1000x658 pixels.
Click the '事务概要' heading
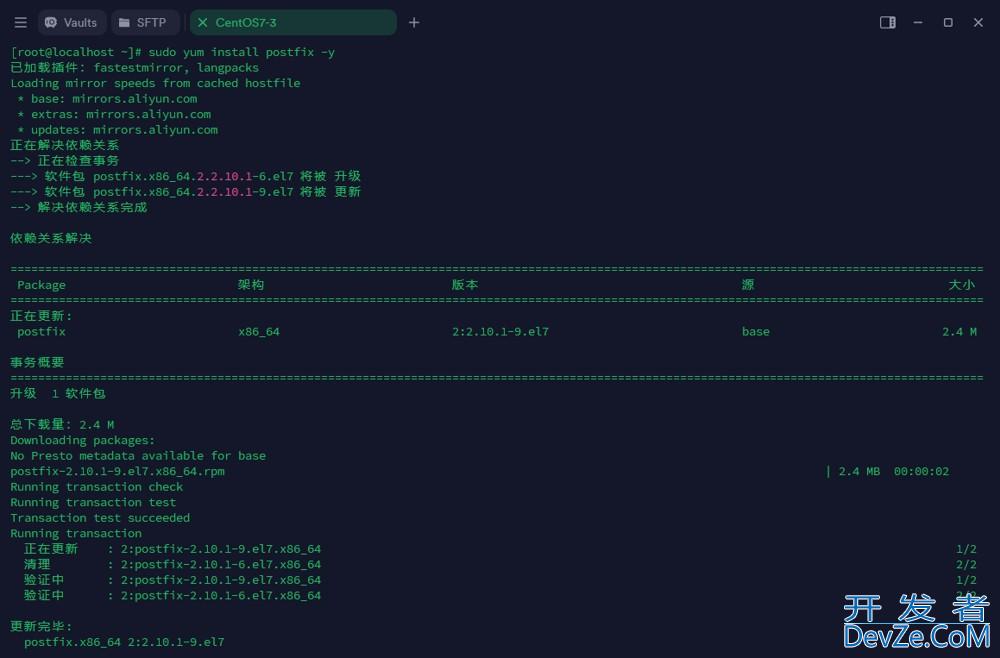(x=38, y=363)
